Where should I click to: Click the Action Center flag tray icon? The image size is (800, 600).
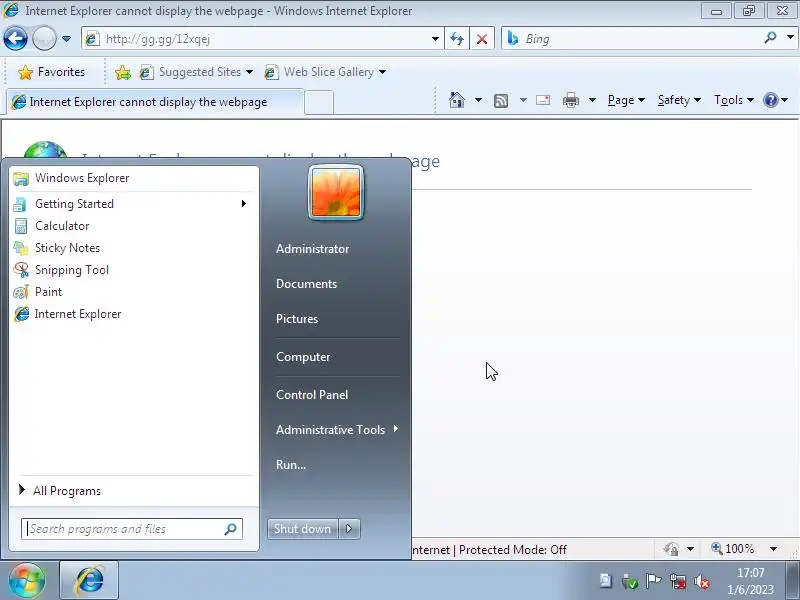point(653,581)
